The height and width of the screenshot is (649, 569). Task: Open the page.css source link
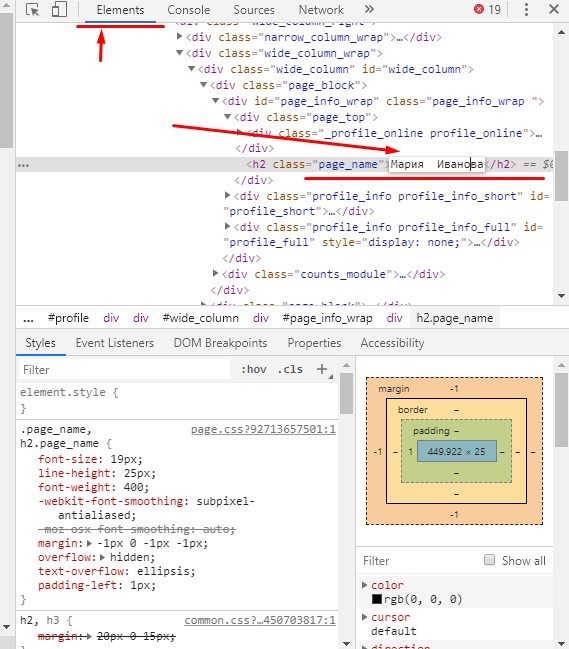click(x=263, y=429)
